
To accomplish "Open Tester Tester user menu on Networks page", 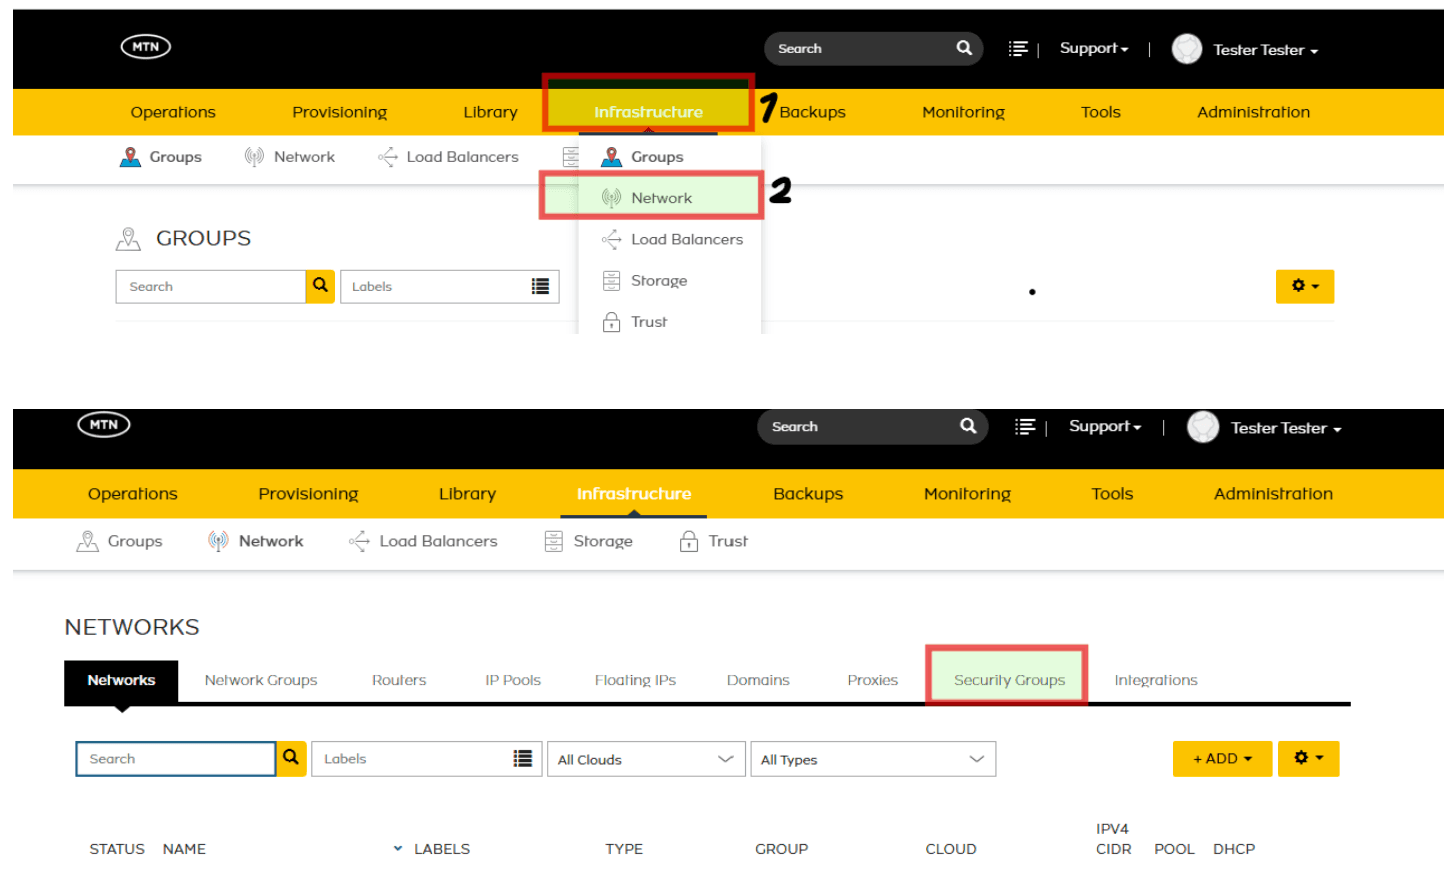I will pyautogui.click(x=1286, y=428).
